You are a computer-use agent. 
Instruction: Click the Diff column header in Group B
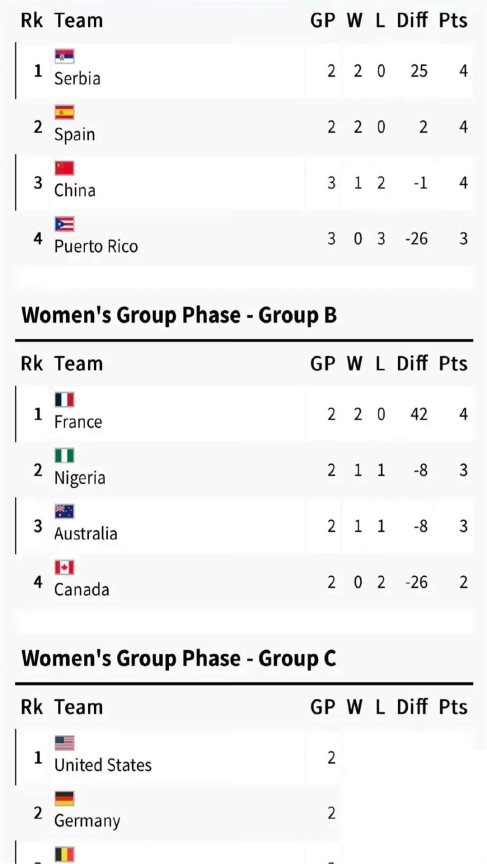(x=412, y=364)
